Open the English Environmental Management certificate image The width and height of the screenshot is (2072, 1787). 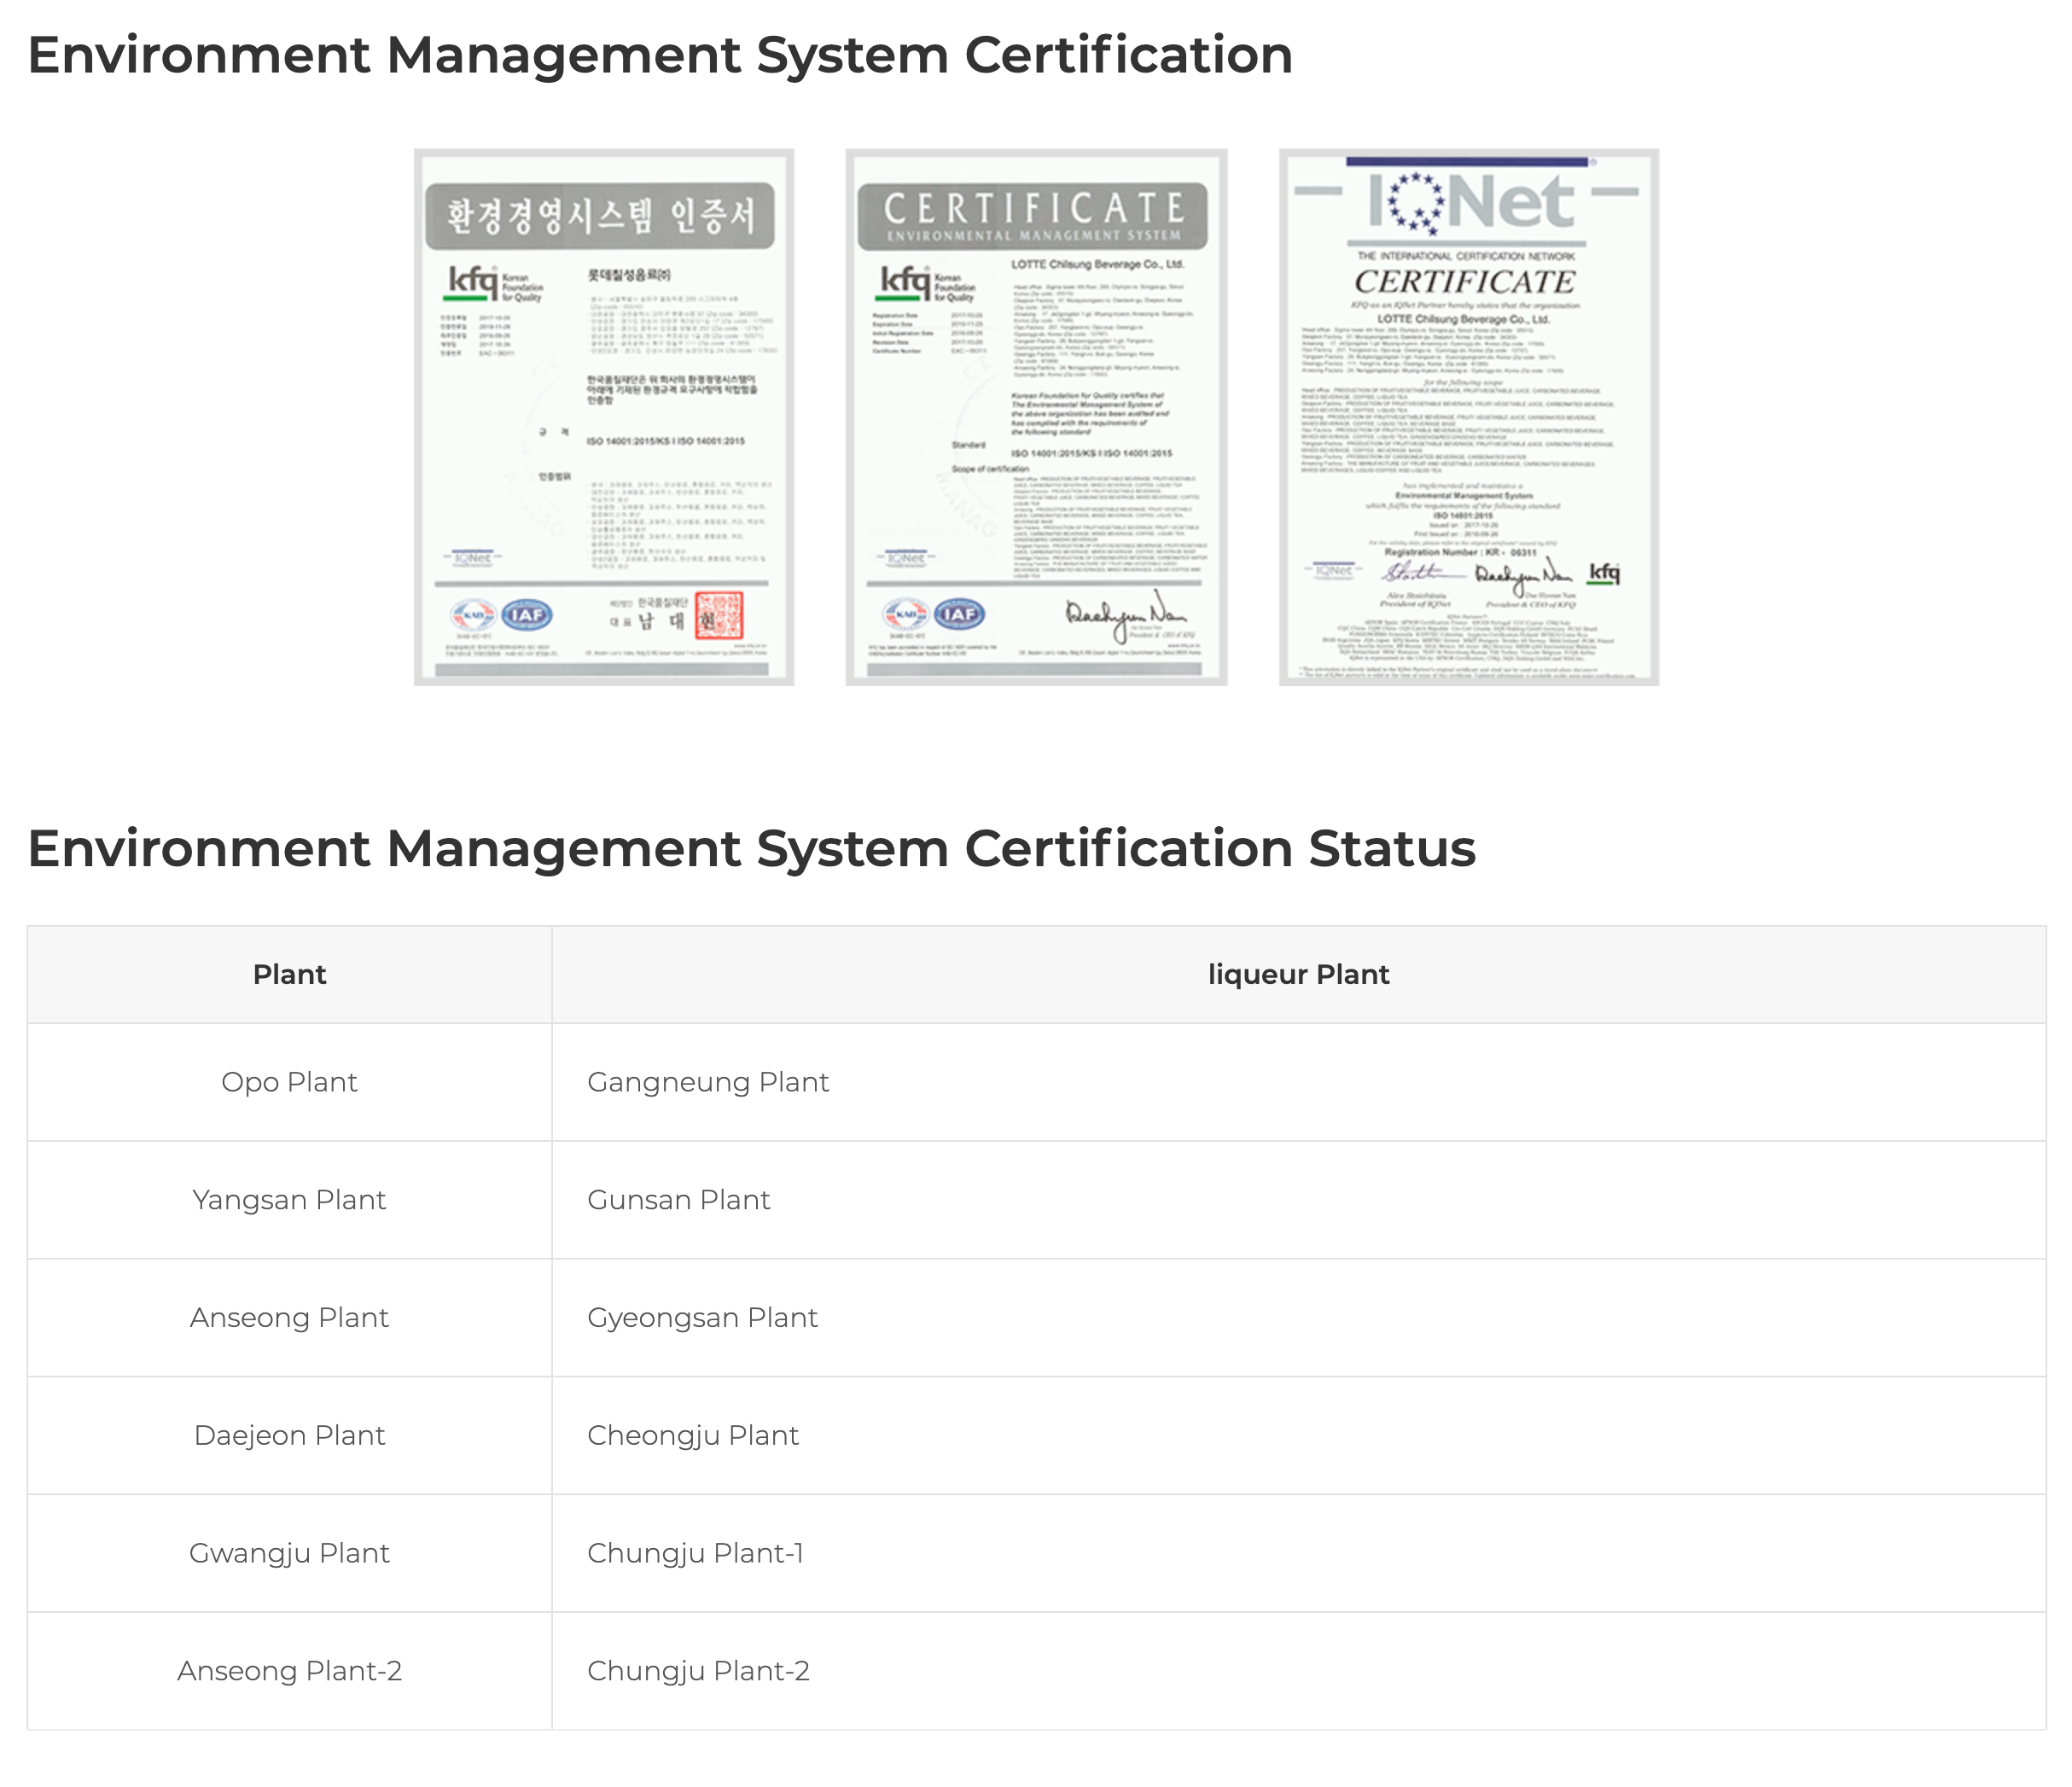(1036, 417)
